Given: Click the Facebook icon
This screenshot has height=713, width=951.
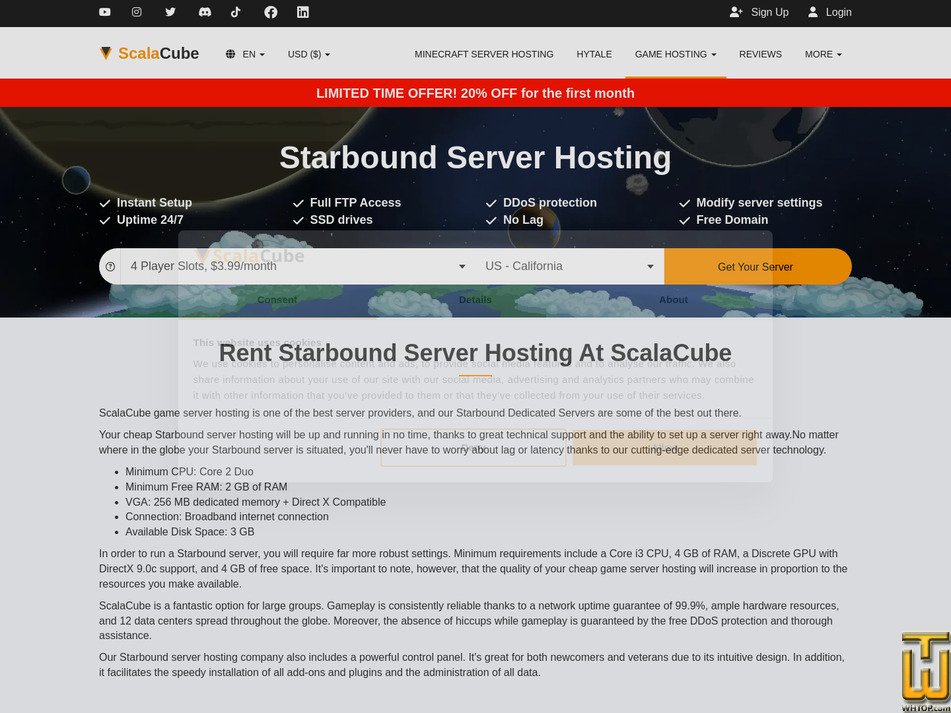Looking at the screenshot, I should pos(269,13).
